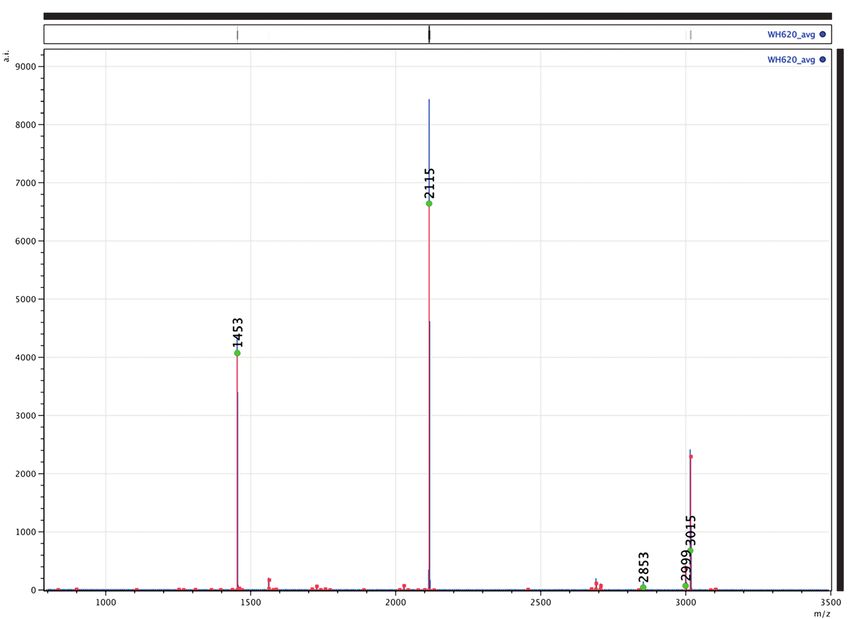Screen dimensions: 850x619
Task: Click the overview strip tick near 1453
Action: tap(237, 35)
